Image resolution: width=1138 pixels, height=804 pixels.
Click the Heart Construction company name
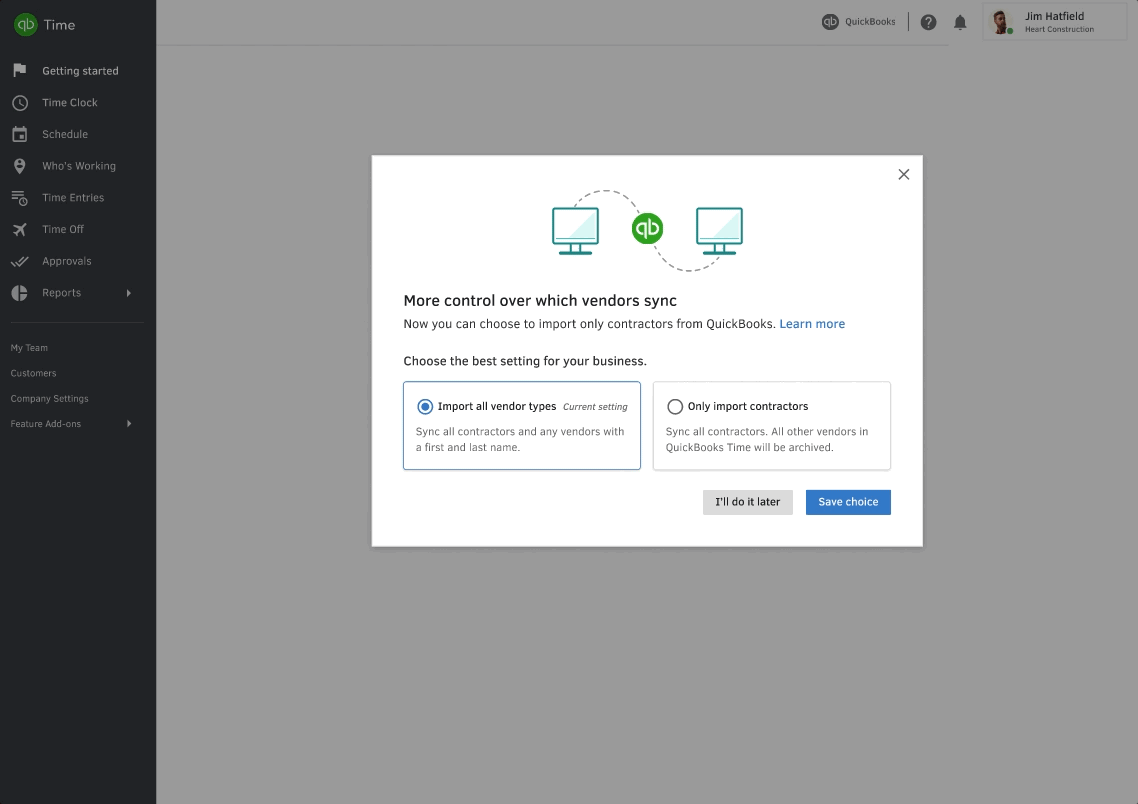1059,30
